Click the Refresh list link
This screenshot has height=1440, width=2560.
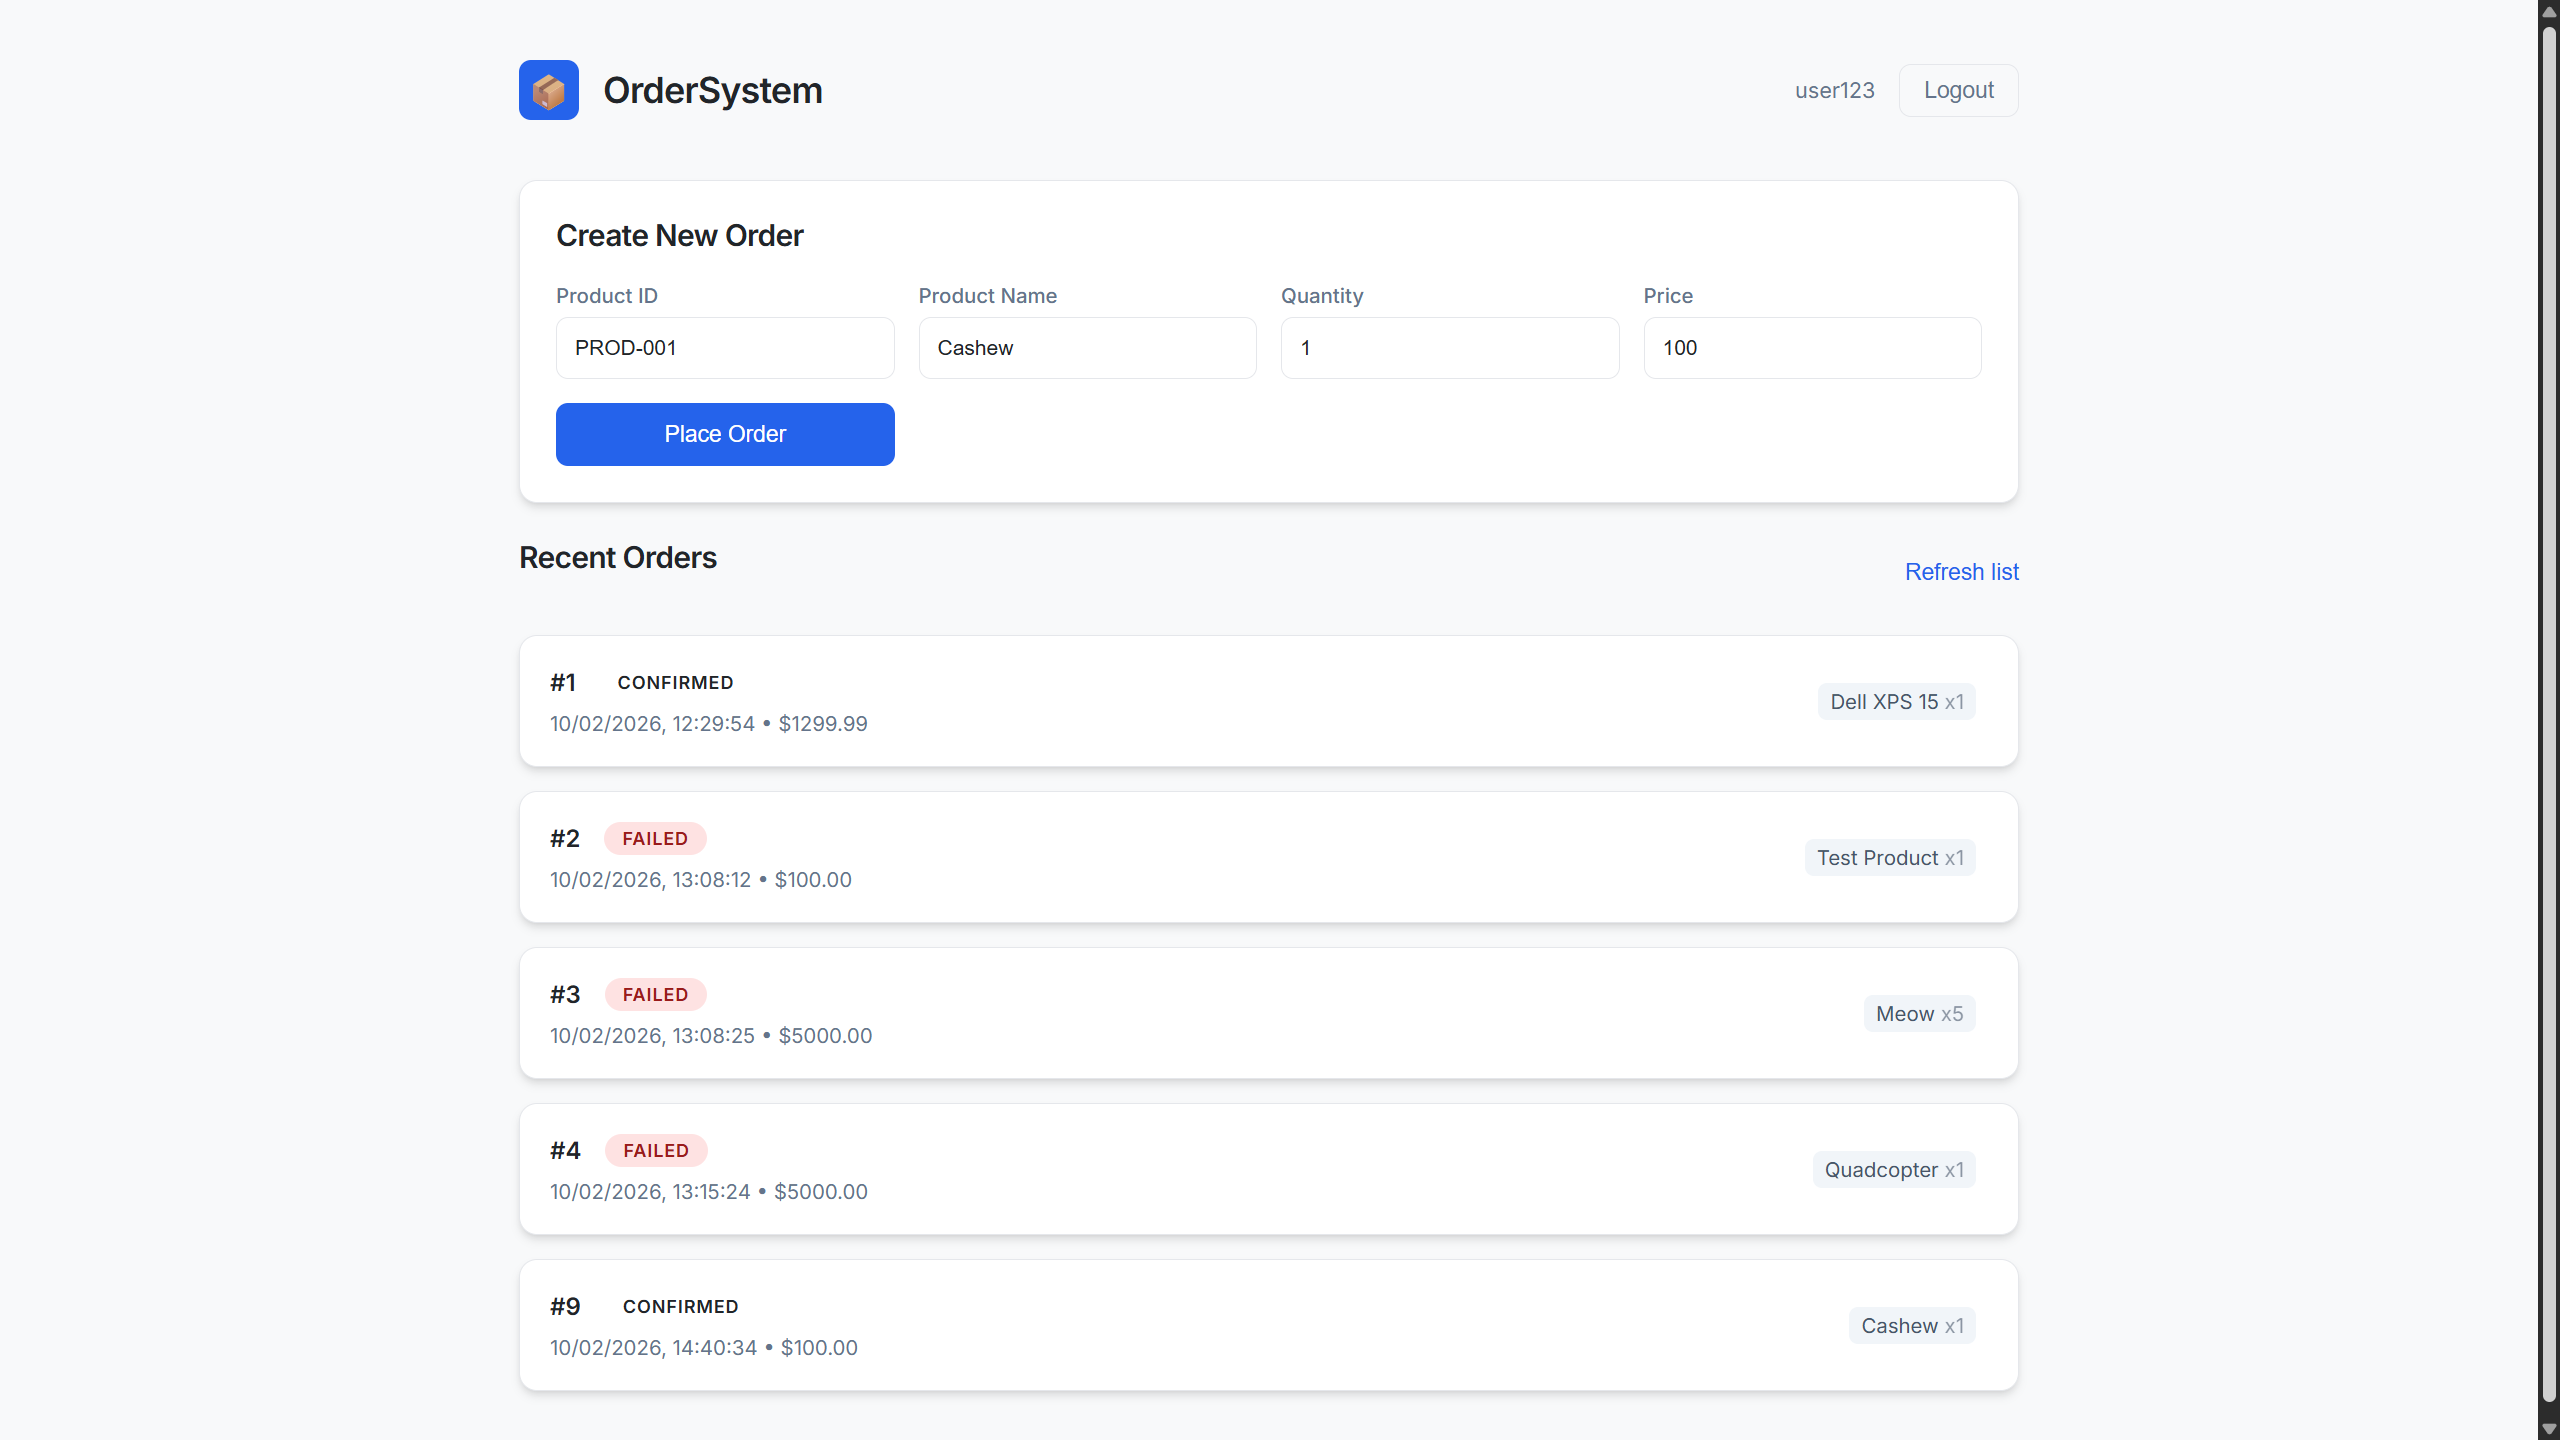click(1961, 572)
